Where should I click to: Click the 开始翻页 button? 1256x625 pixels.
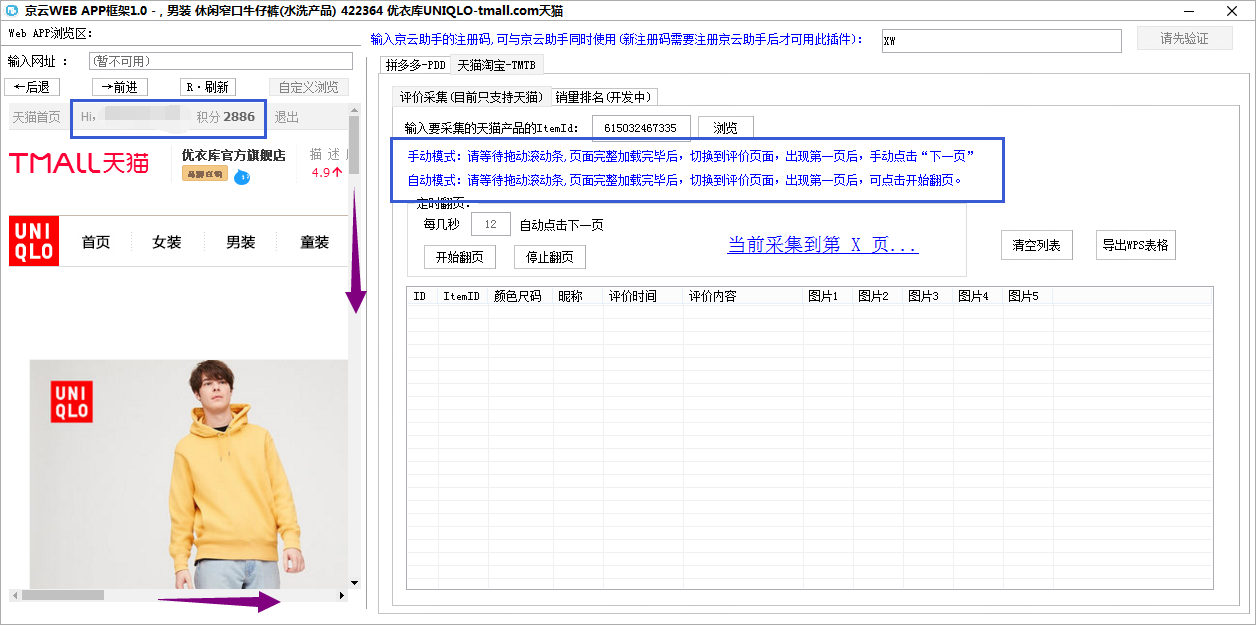click(x=460, y=257)
